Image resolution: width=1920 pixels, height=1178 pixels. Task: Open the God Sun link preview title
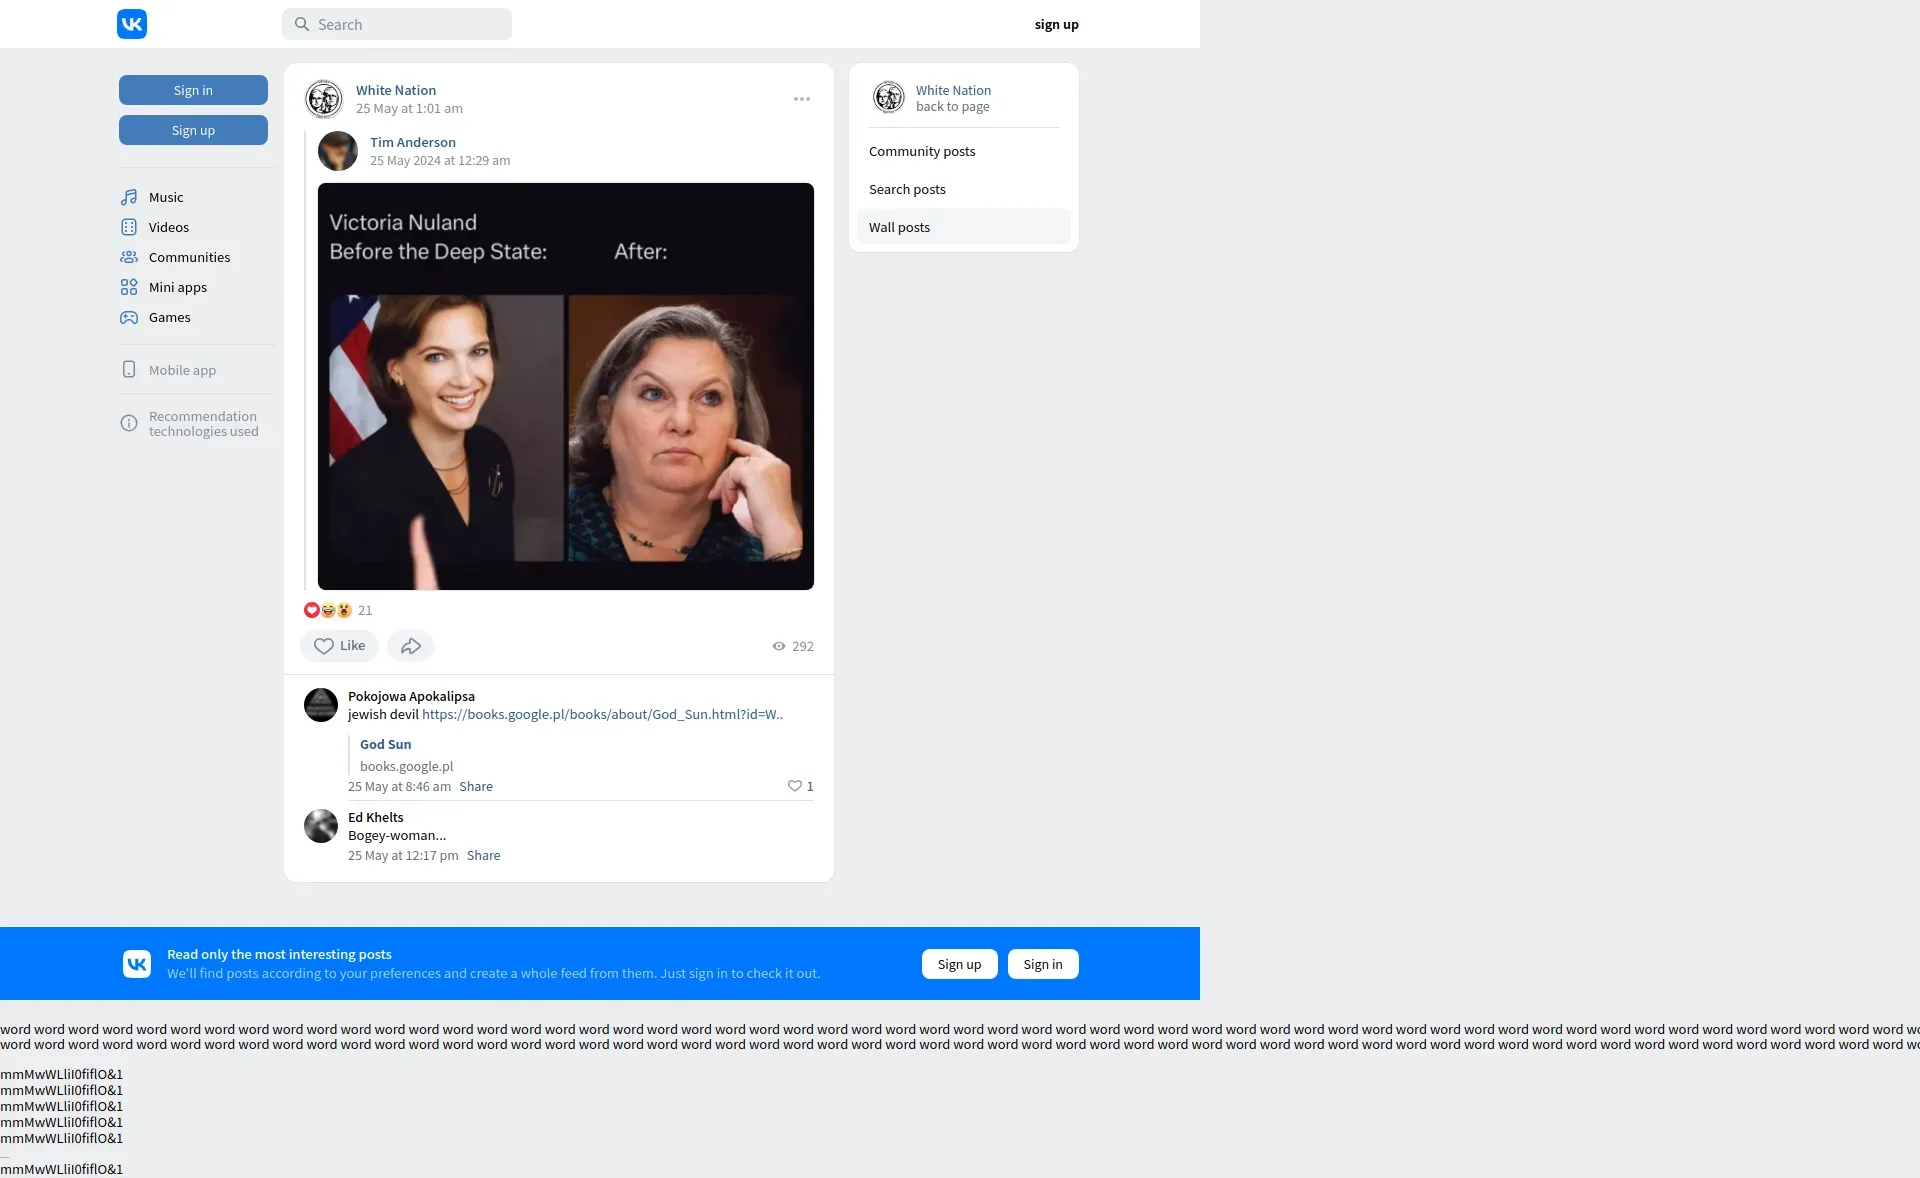click(x=385, y=744)
